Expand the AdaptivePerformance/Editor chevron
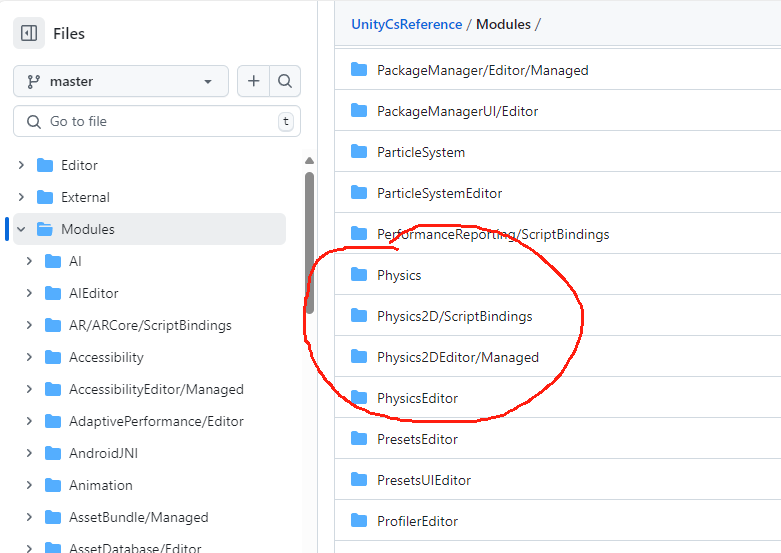Screen dimensions: 781x553 29,421
